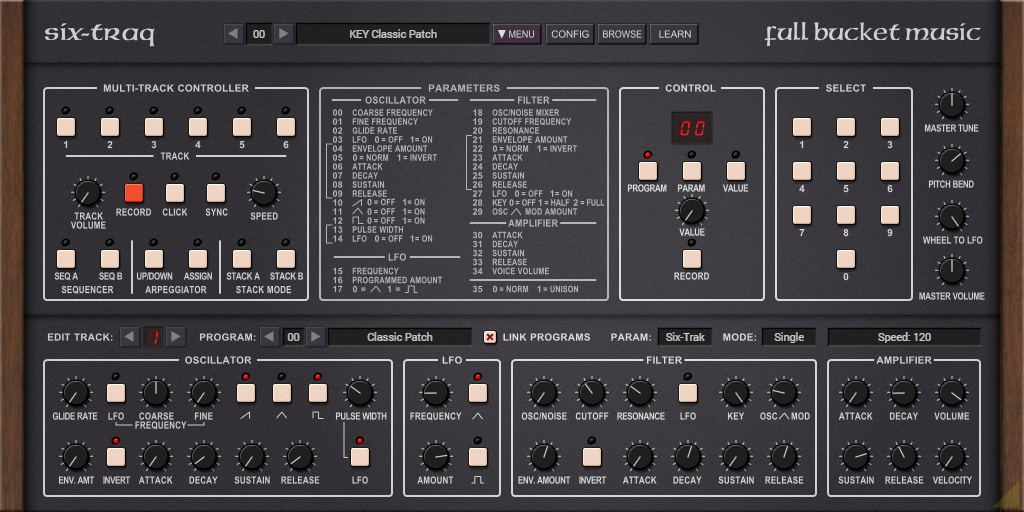The width and height of the screenshot is (1024, 512).
Task: Select track 3 in Multi-Track Controller
Action: [x=154, y=127]
